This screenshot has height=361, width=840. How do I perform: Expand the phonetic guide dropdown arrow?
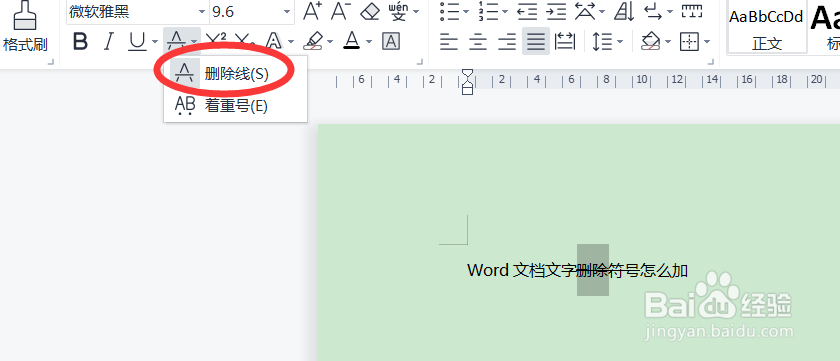click(416, 11)
